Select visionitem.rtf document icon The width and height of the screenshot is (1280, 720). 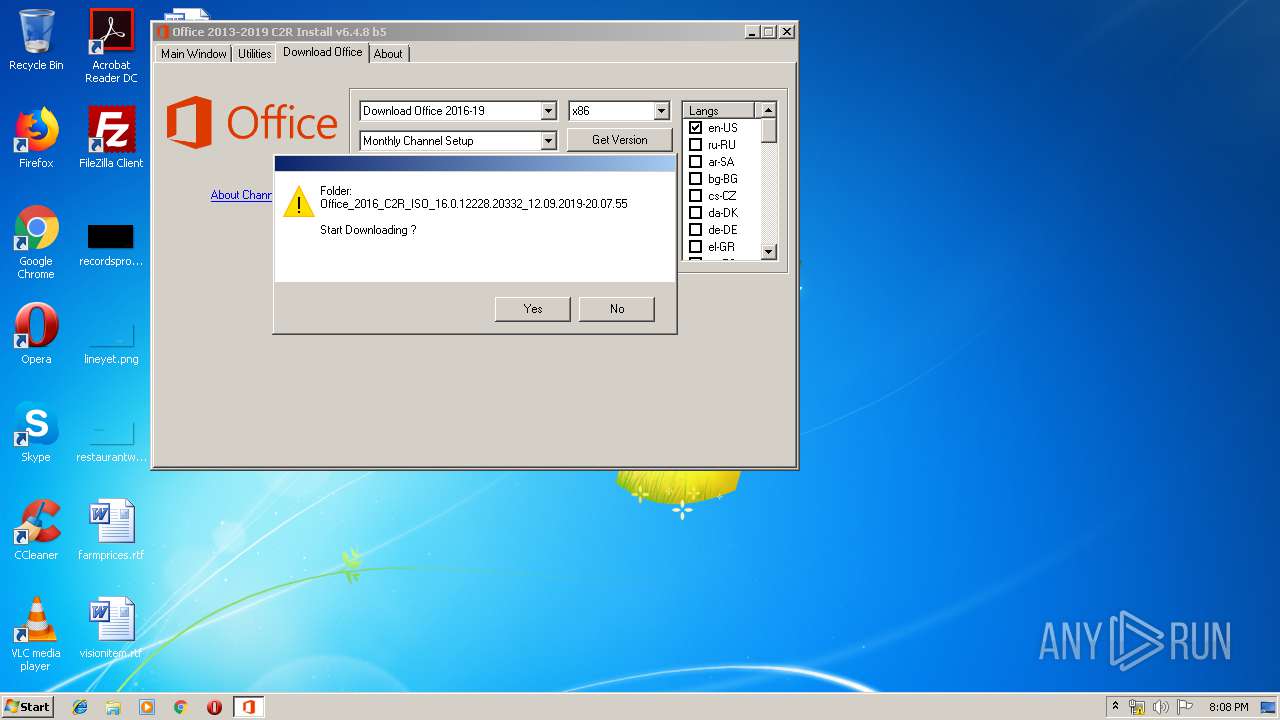(x=111, y=628)
